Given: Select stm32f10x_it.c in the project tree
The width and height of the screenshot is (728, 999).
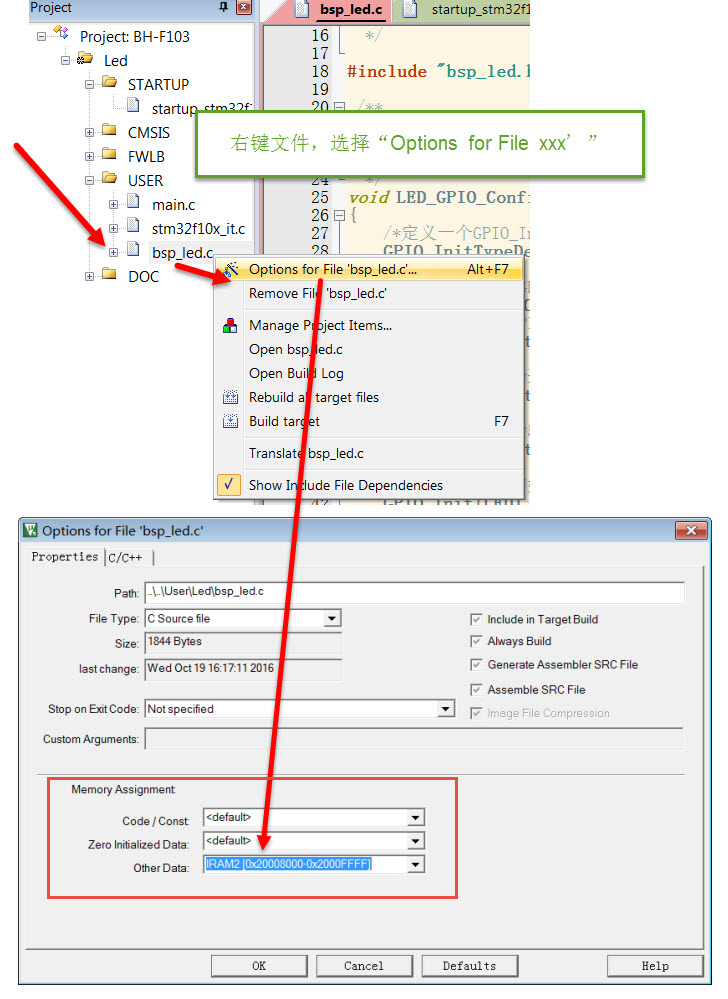Looking at the screenshot, I should pyautogui.click(x=198, y=229).
